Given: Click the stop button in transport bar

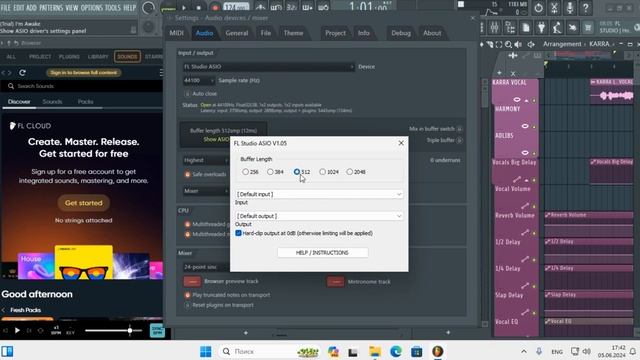Looking at the screenshot, I should [199, 7].
